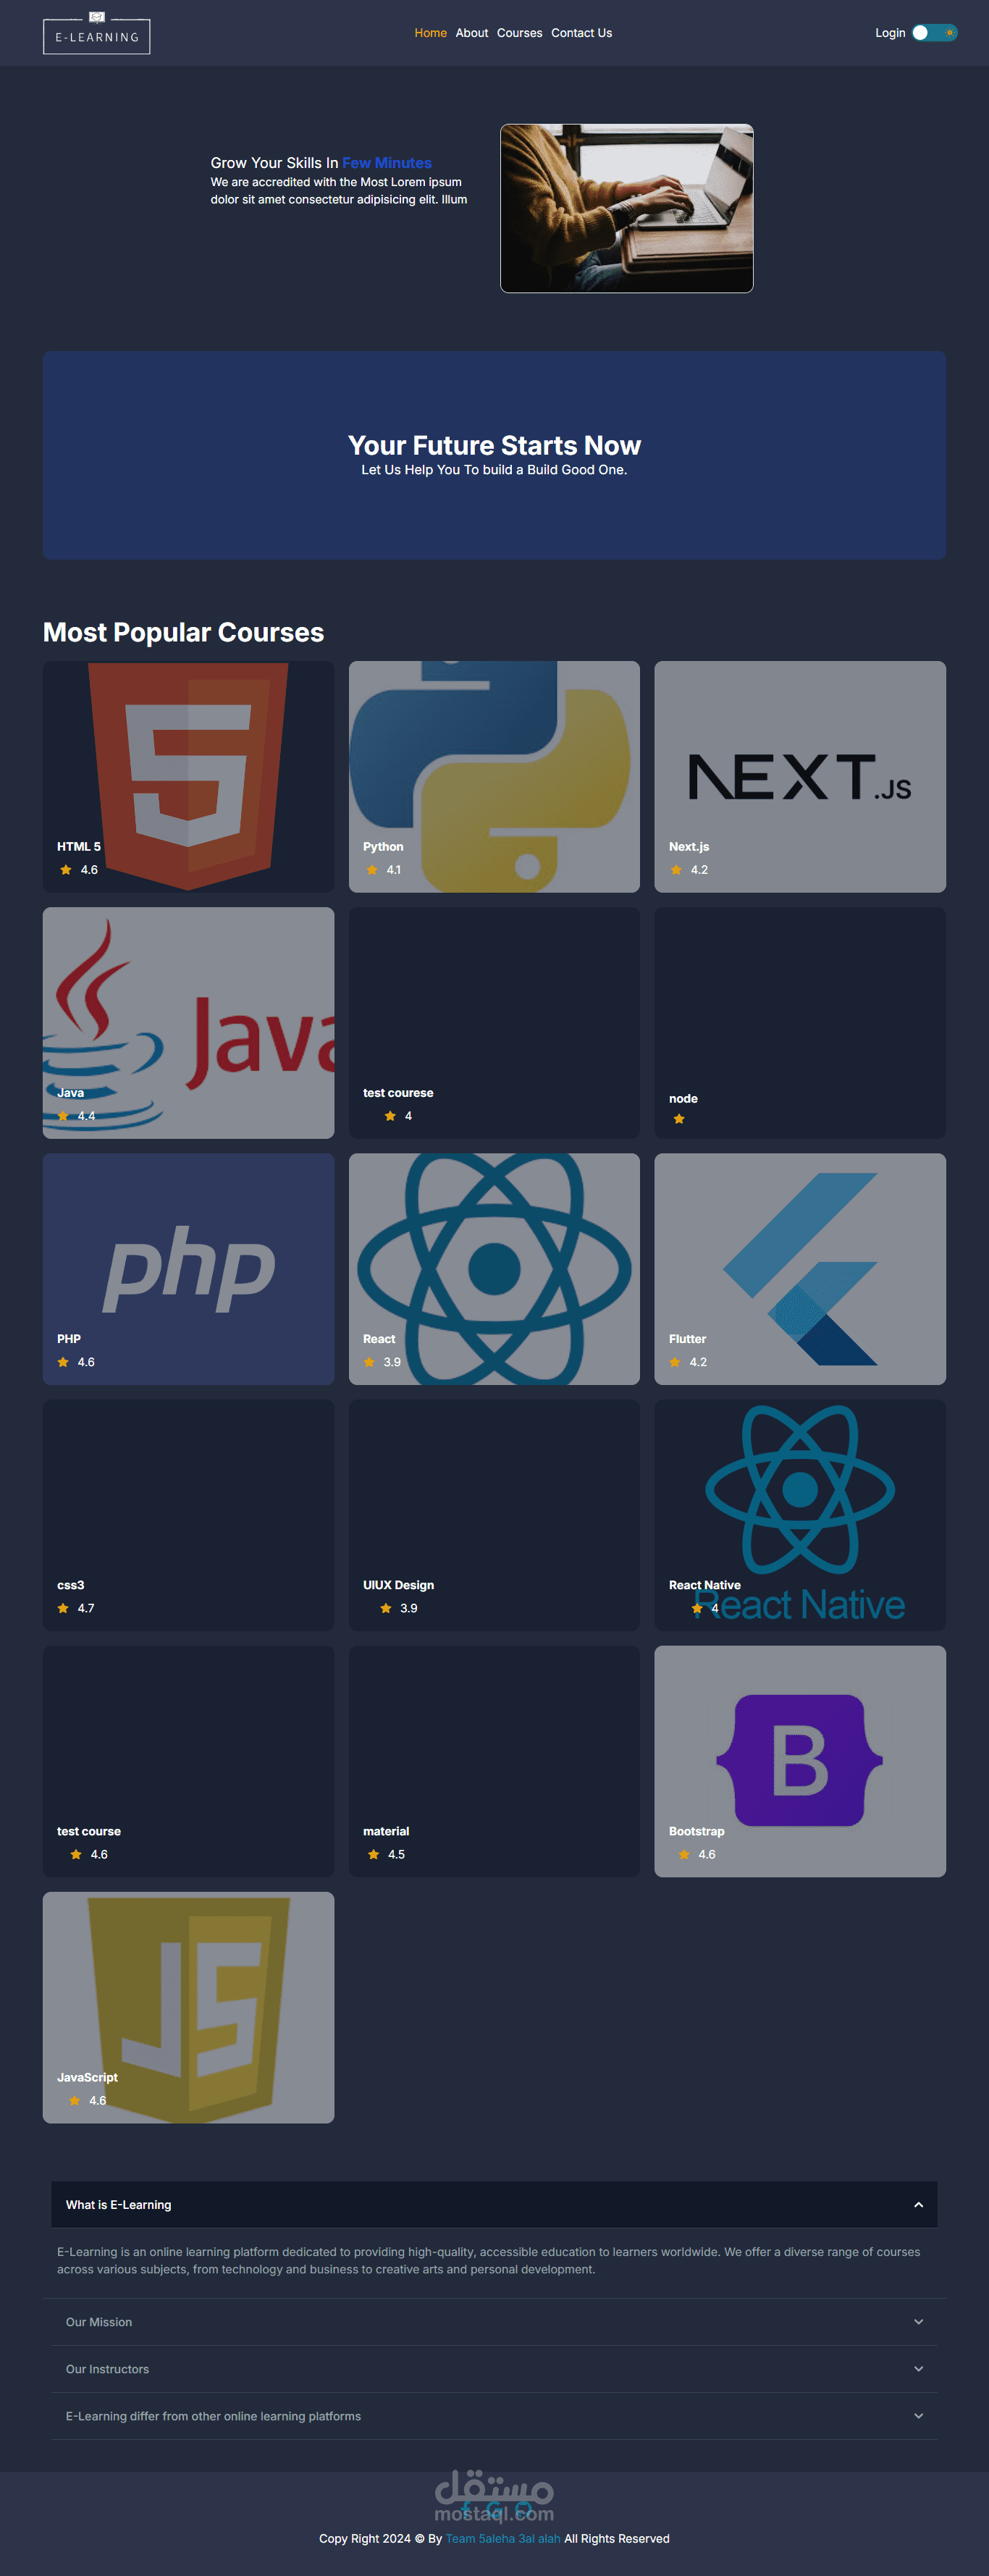Viewport: 989px width, 2576px height.
Task: Open the Python course card
Action: pyautogui.click(x=494, y=776)
